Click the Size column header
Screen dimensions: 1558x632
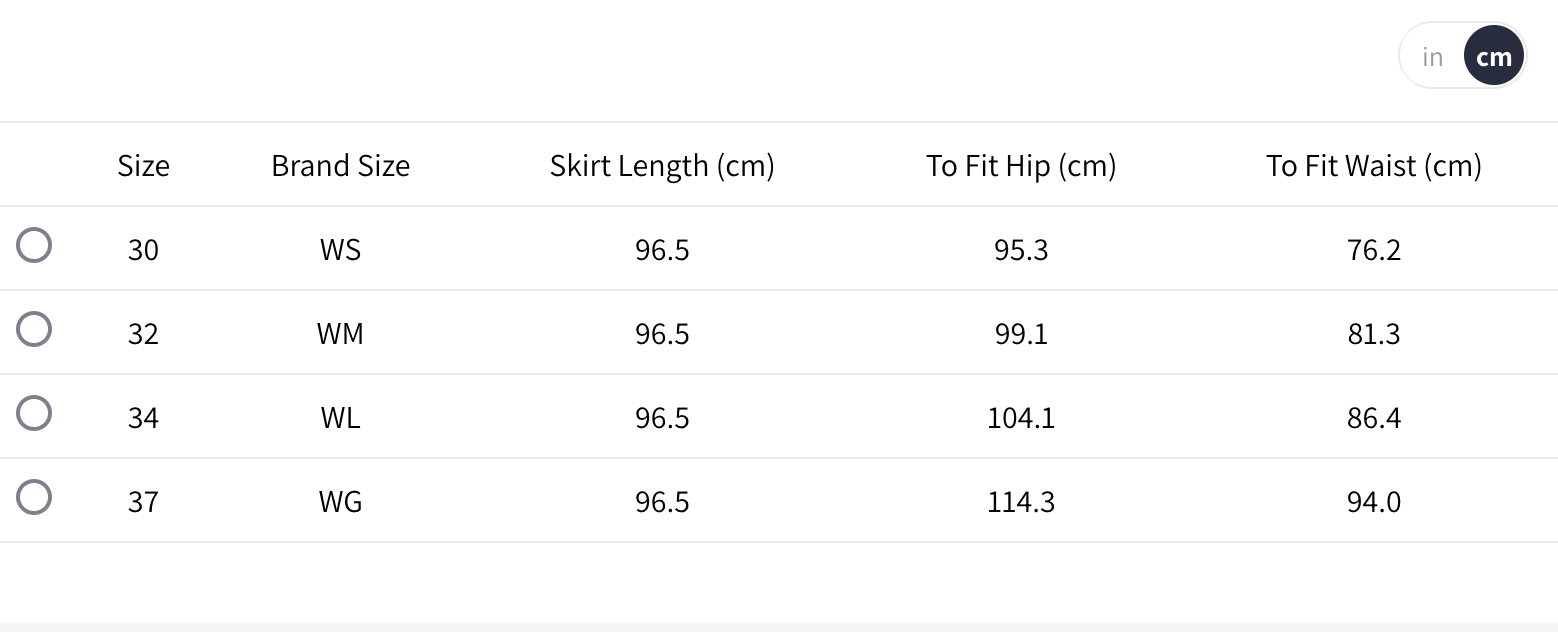143,166
